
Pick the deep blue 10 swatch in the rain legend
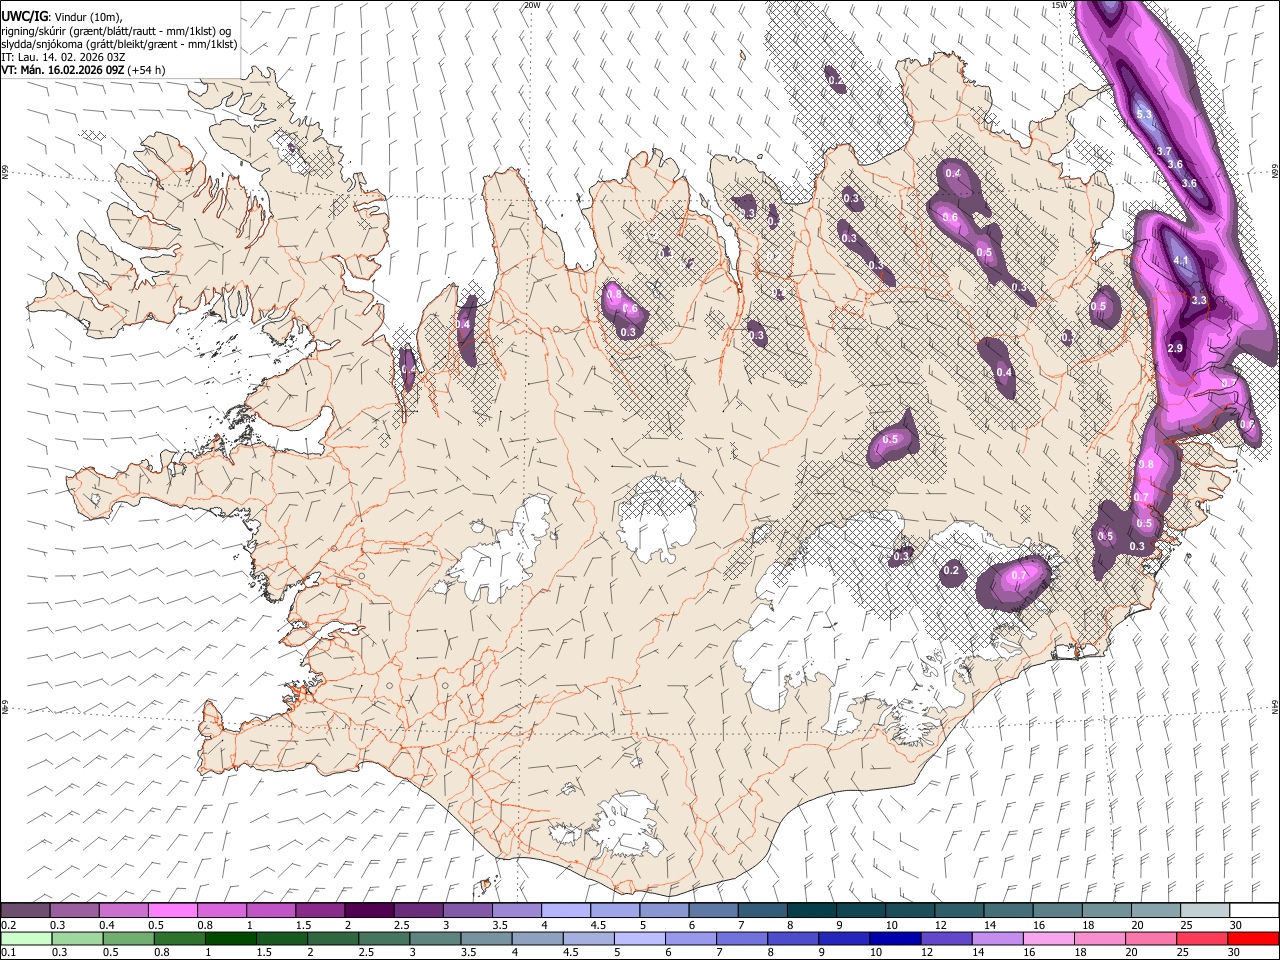click(x=895, y=938)
